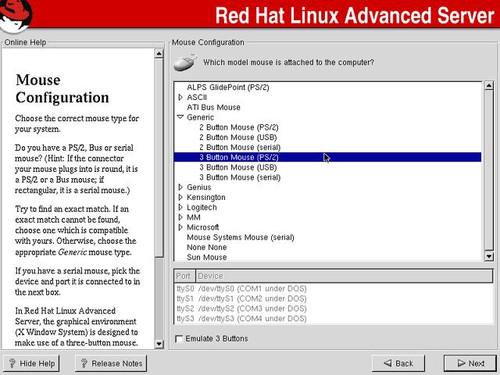Collapse the Generic mouse group
The height and width of the screenshot is (375, 500).
(180, 117)
